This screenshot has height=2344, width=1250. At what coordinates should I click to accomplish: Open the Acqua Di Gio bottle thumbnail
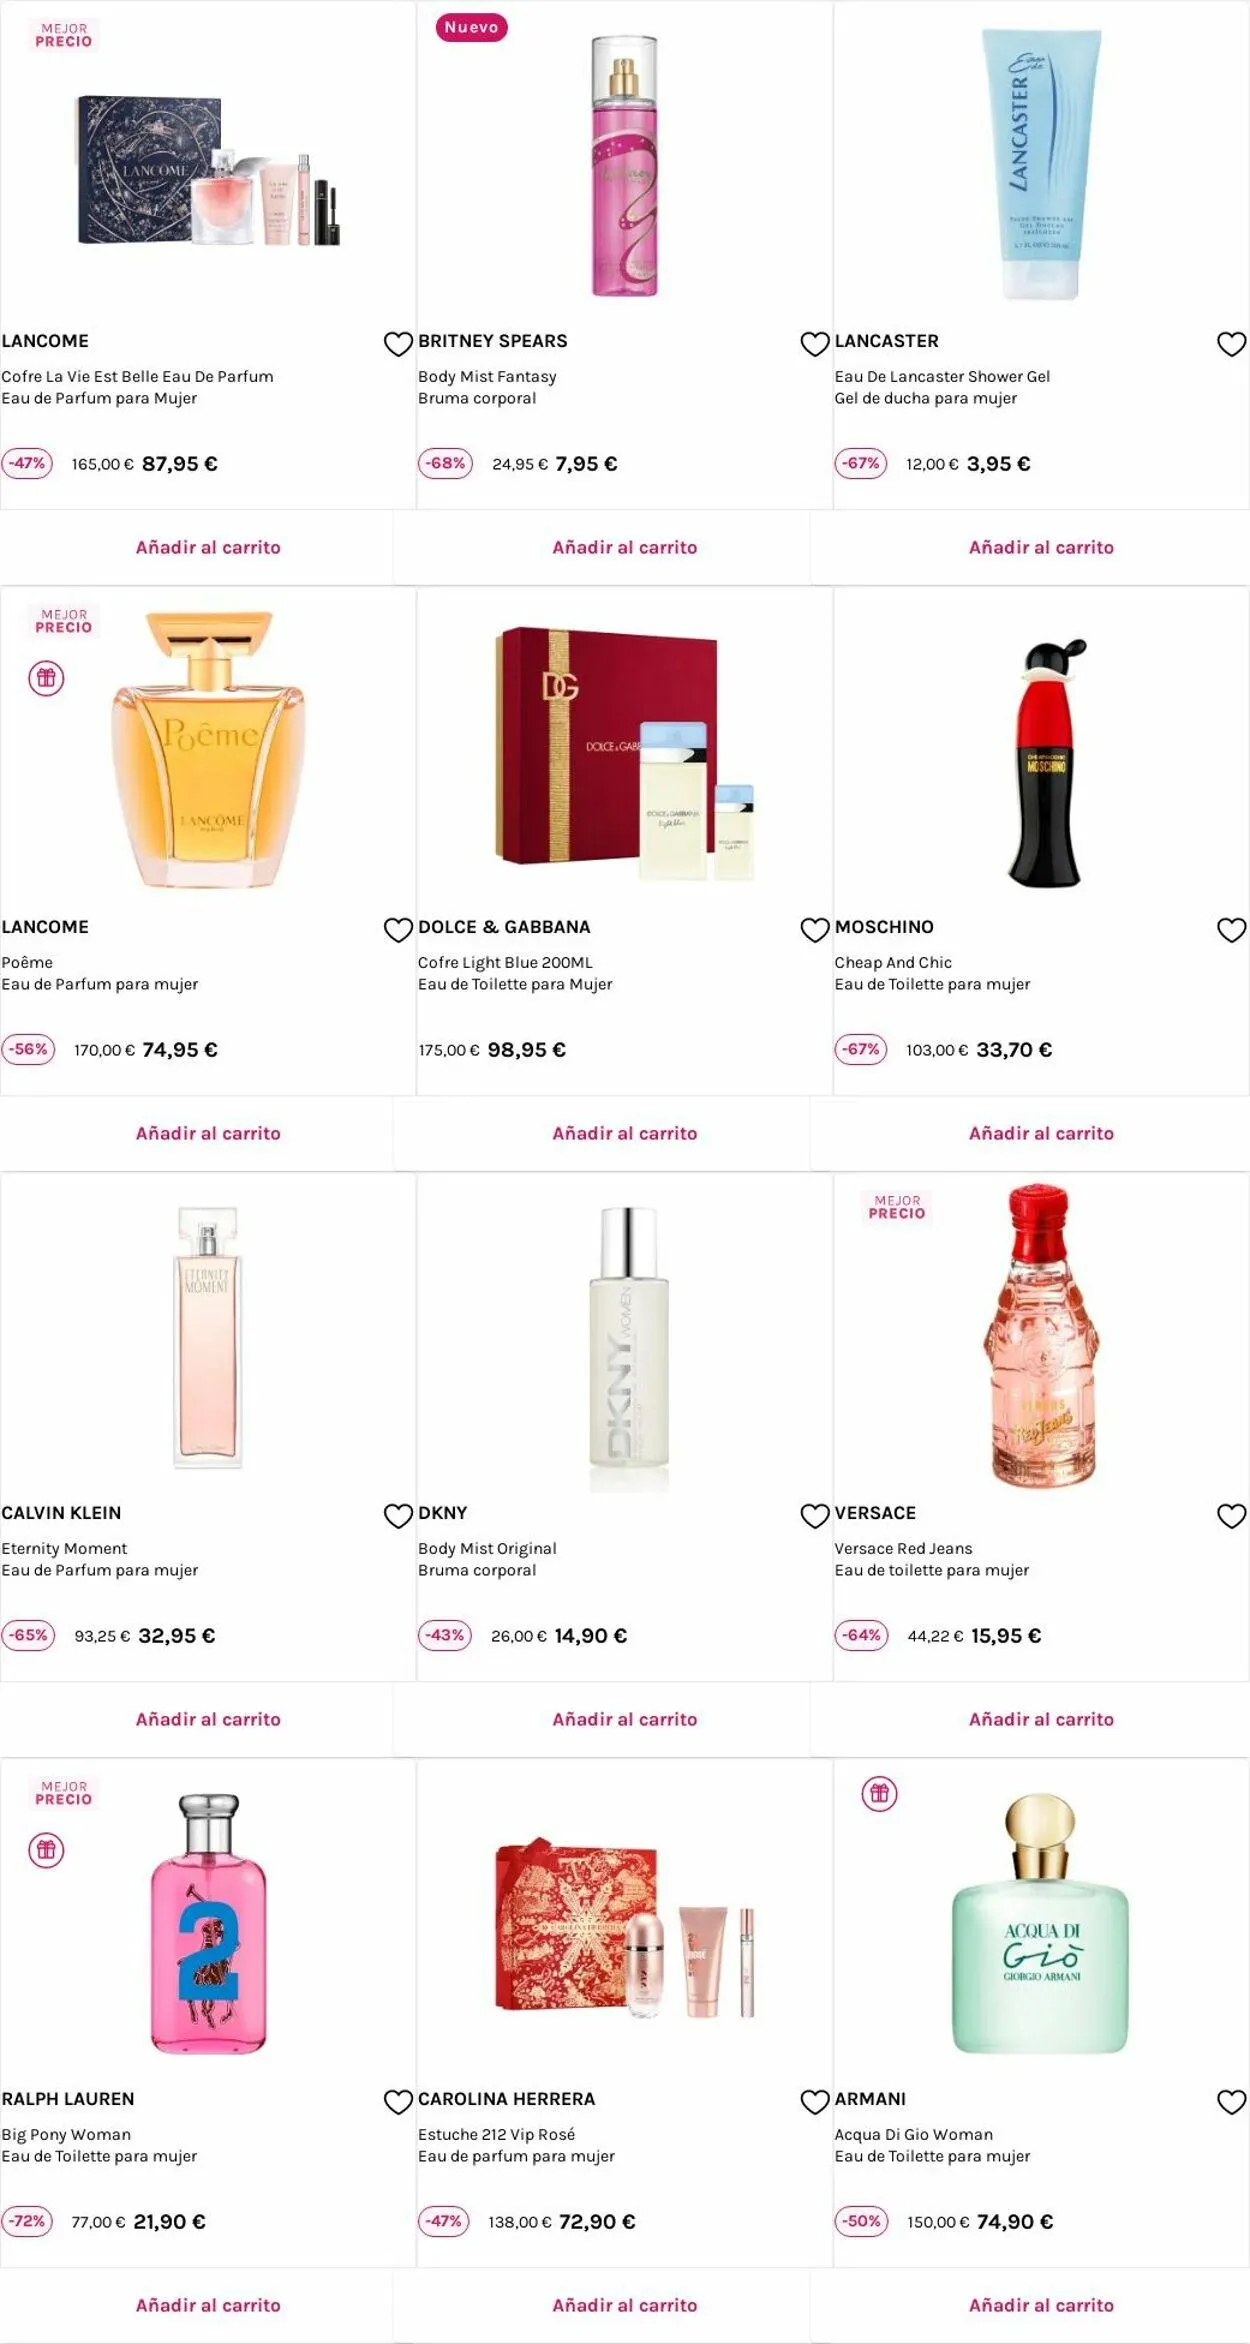coord(1040,1923)
